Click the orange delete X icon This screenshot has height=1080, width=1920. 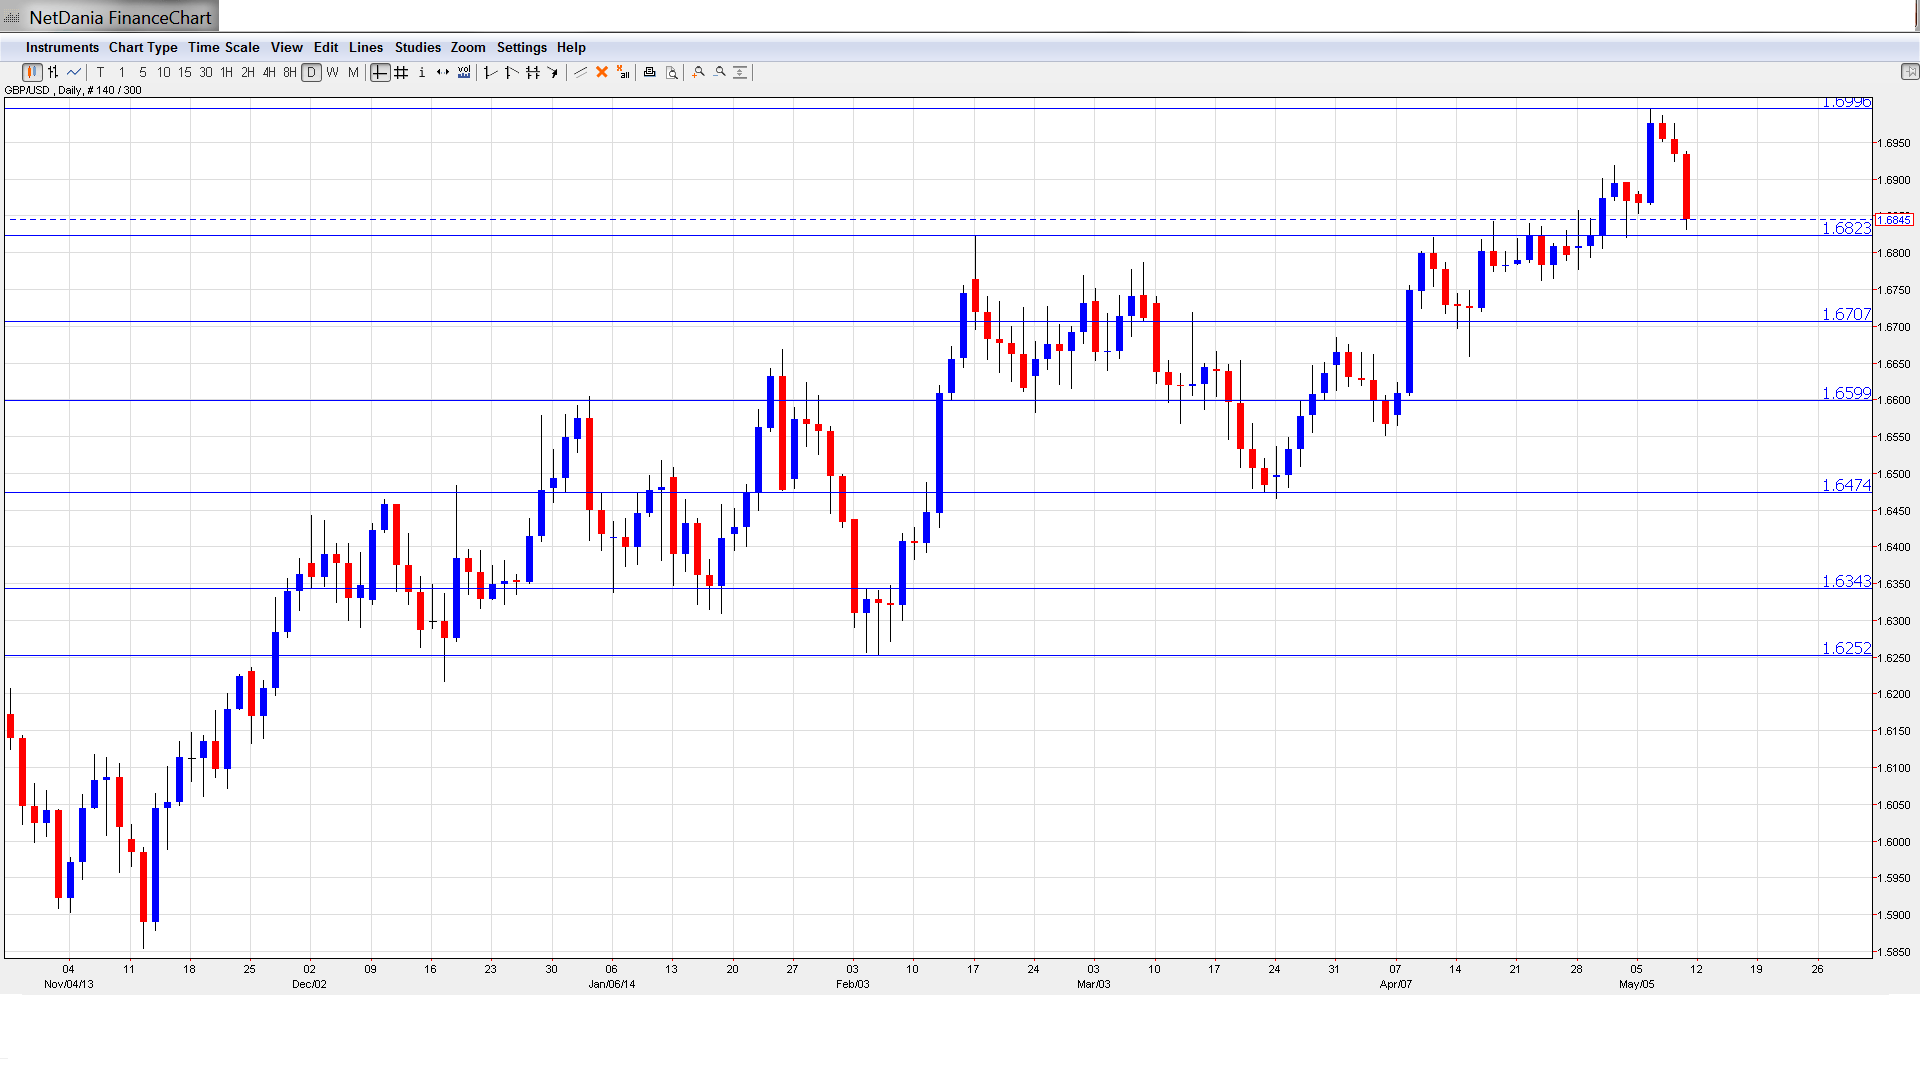point(602,72)
